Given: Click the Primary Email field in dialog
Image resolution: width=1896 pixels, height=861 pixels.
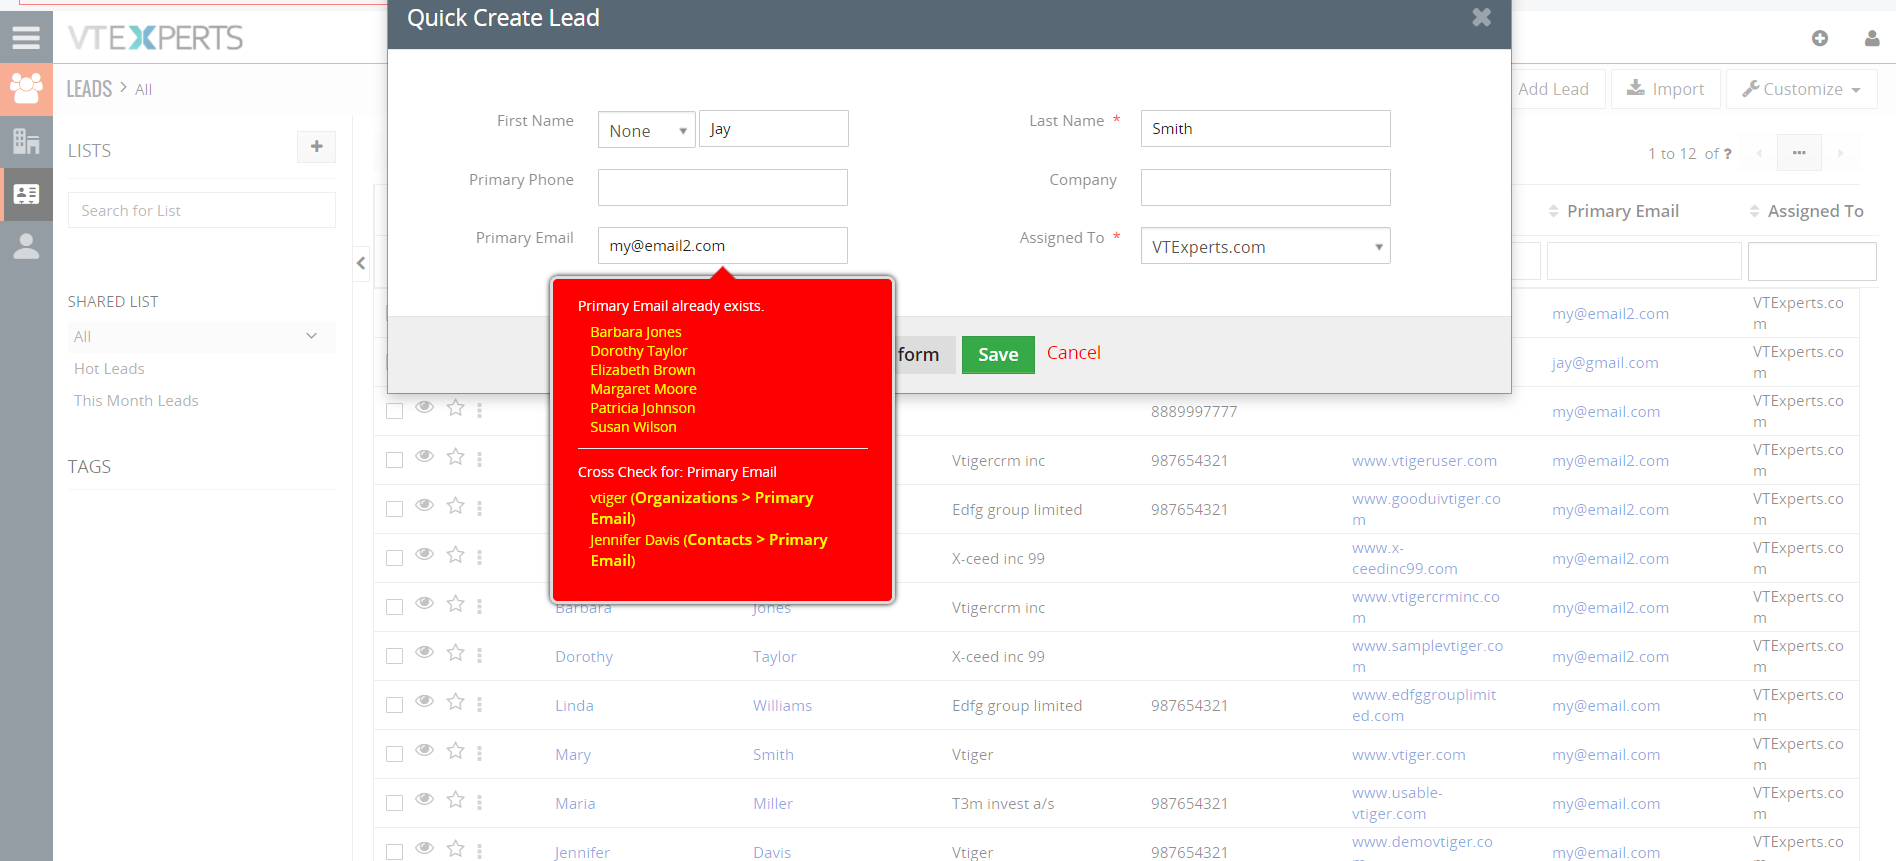Looking at the screenshot, I should (722, 245).
